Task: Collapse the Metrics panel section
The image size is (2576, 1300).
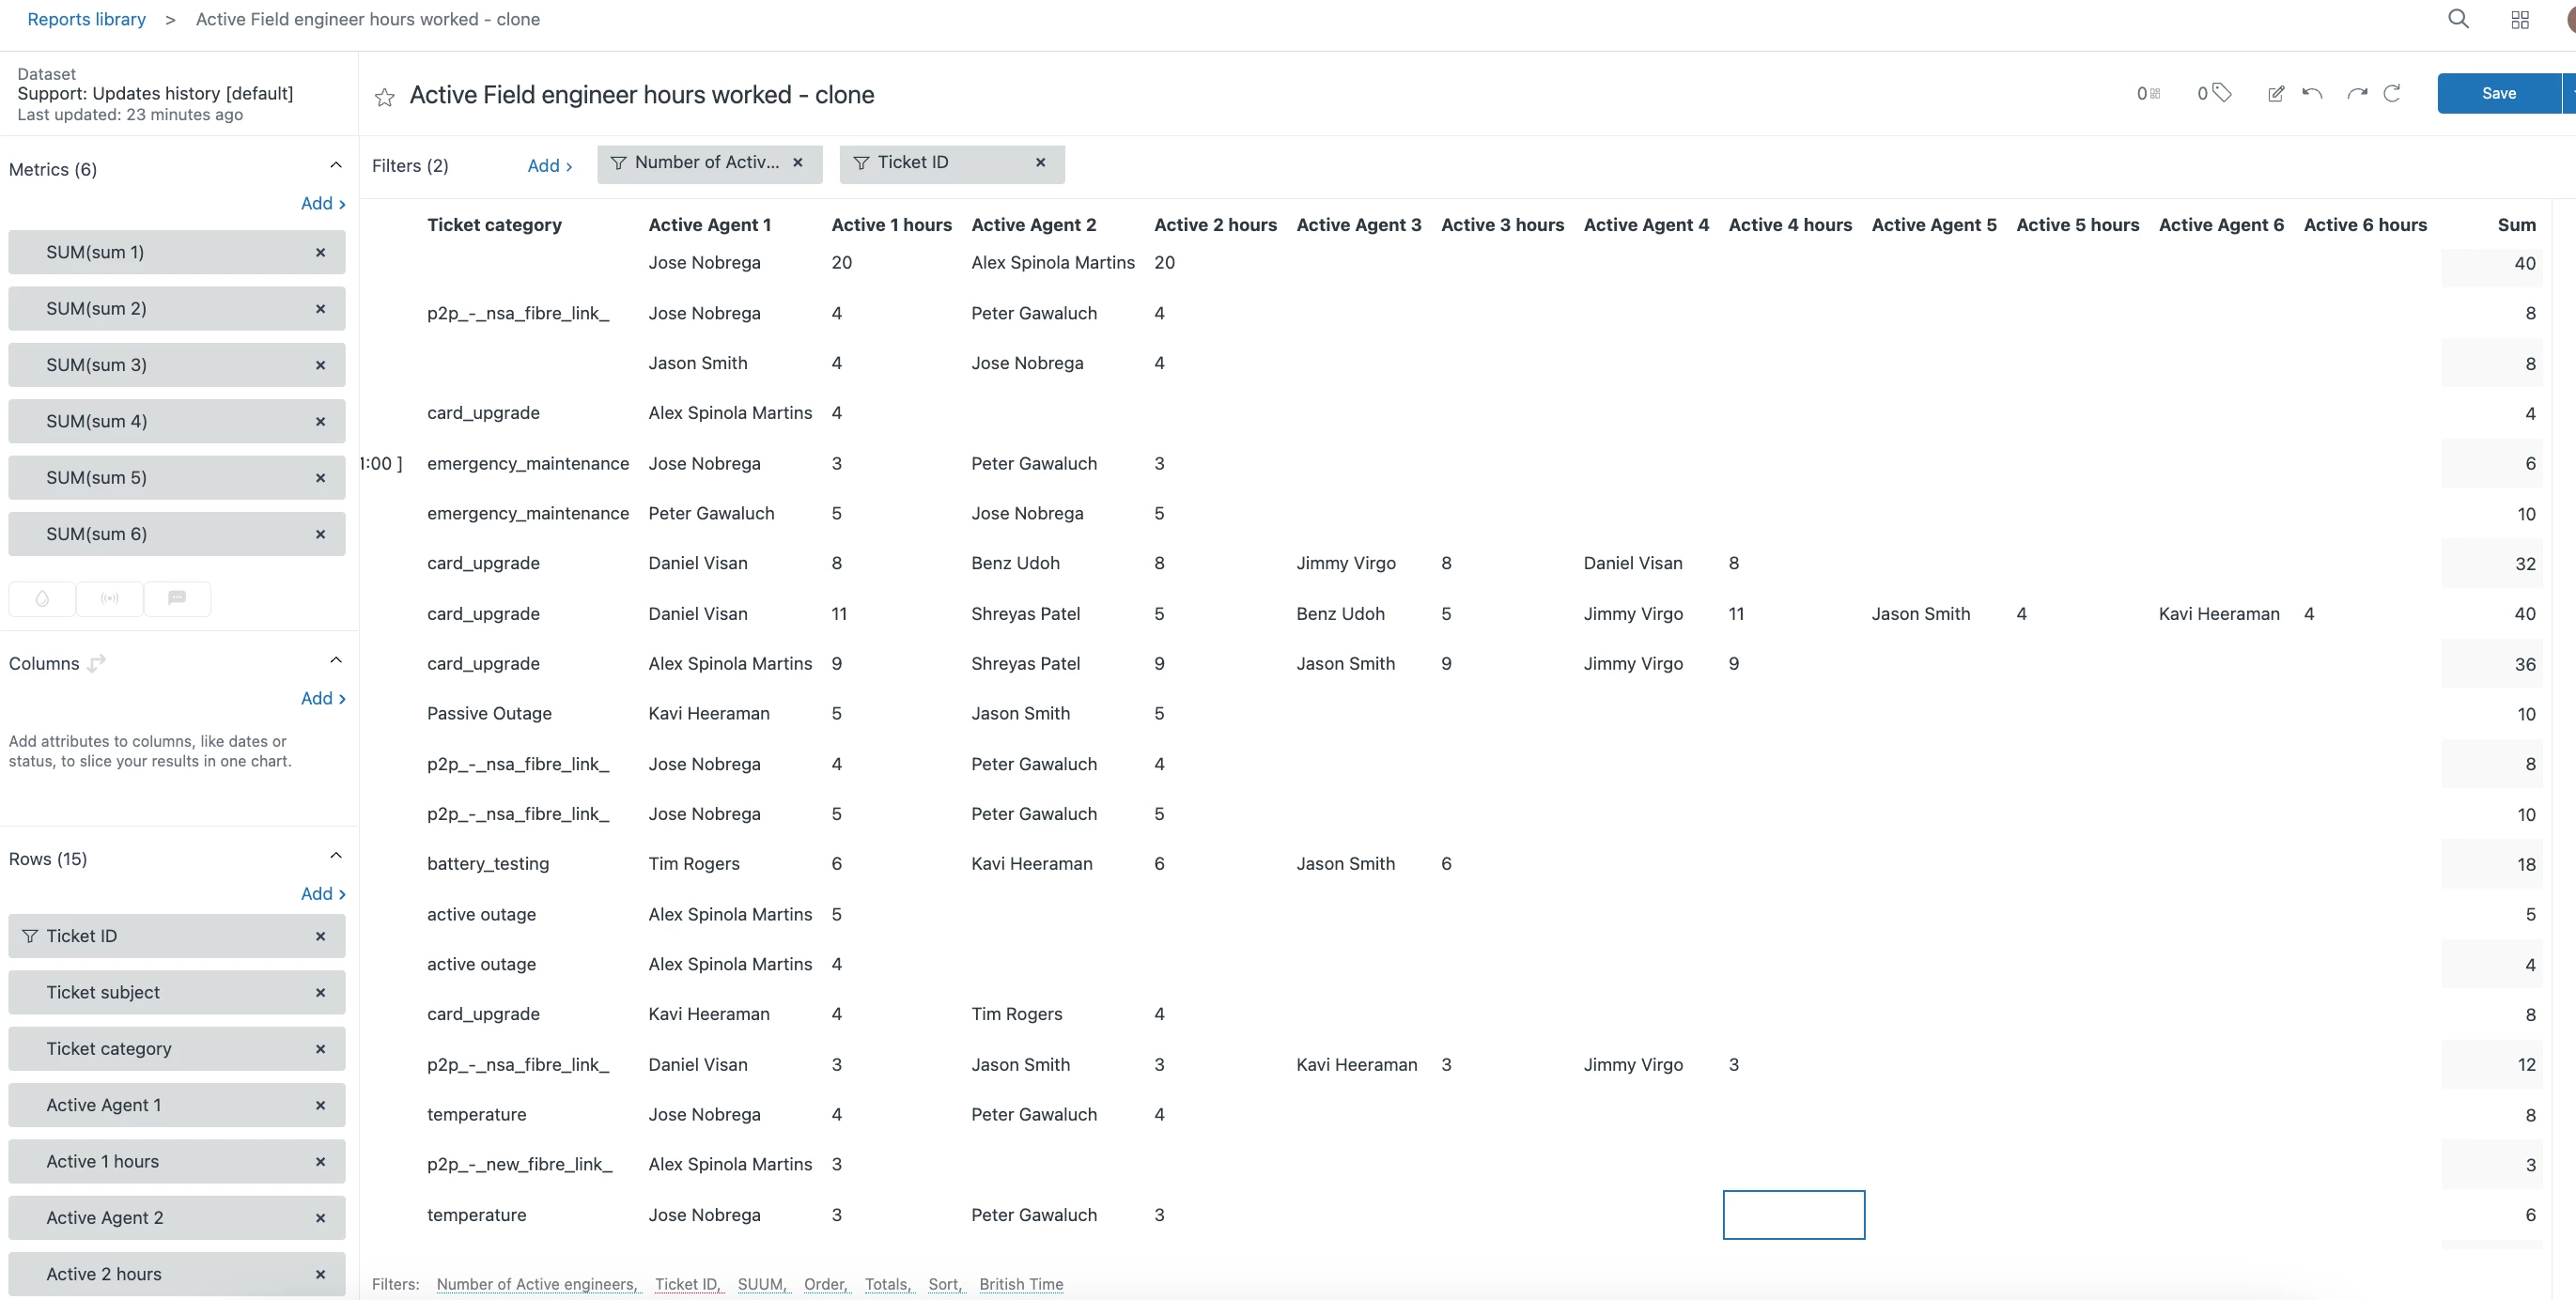Action: (x=336, y=165)
